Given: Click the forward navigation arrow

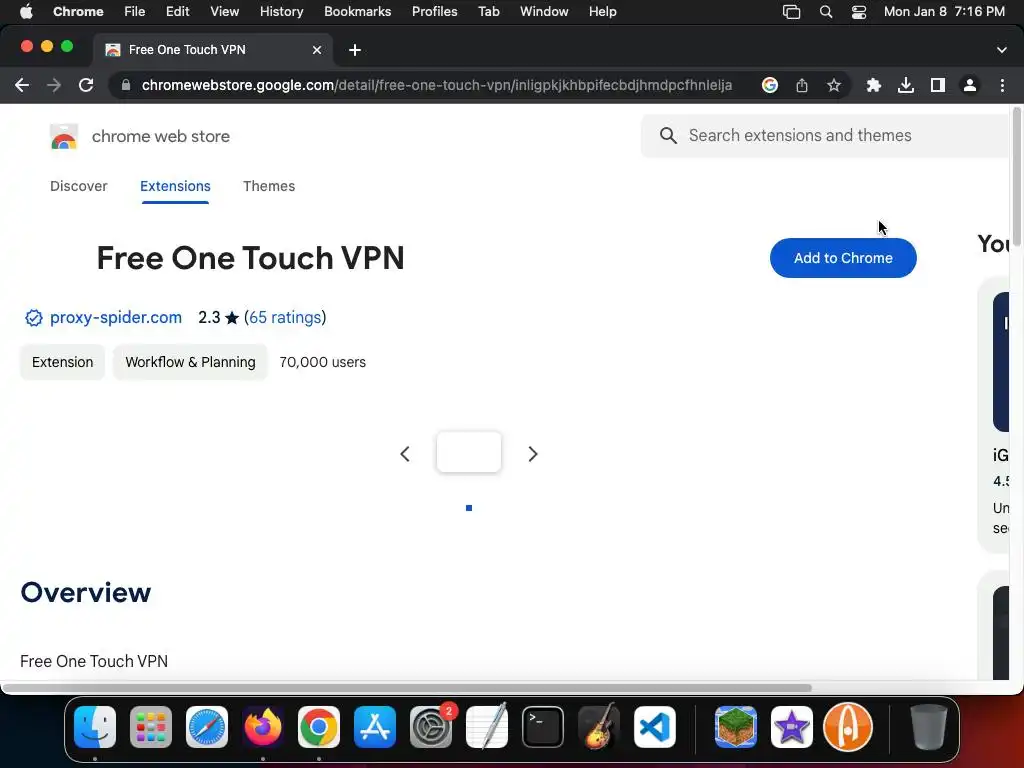Looking at the screenshot, I should [54, 85].
